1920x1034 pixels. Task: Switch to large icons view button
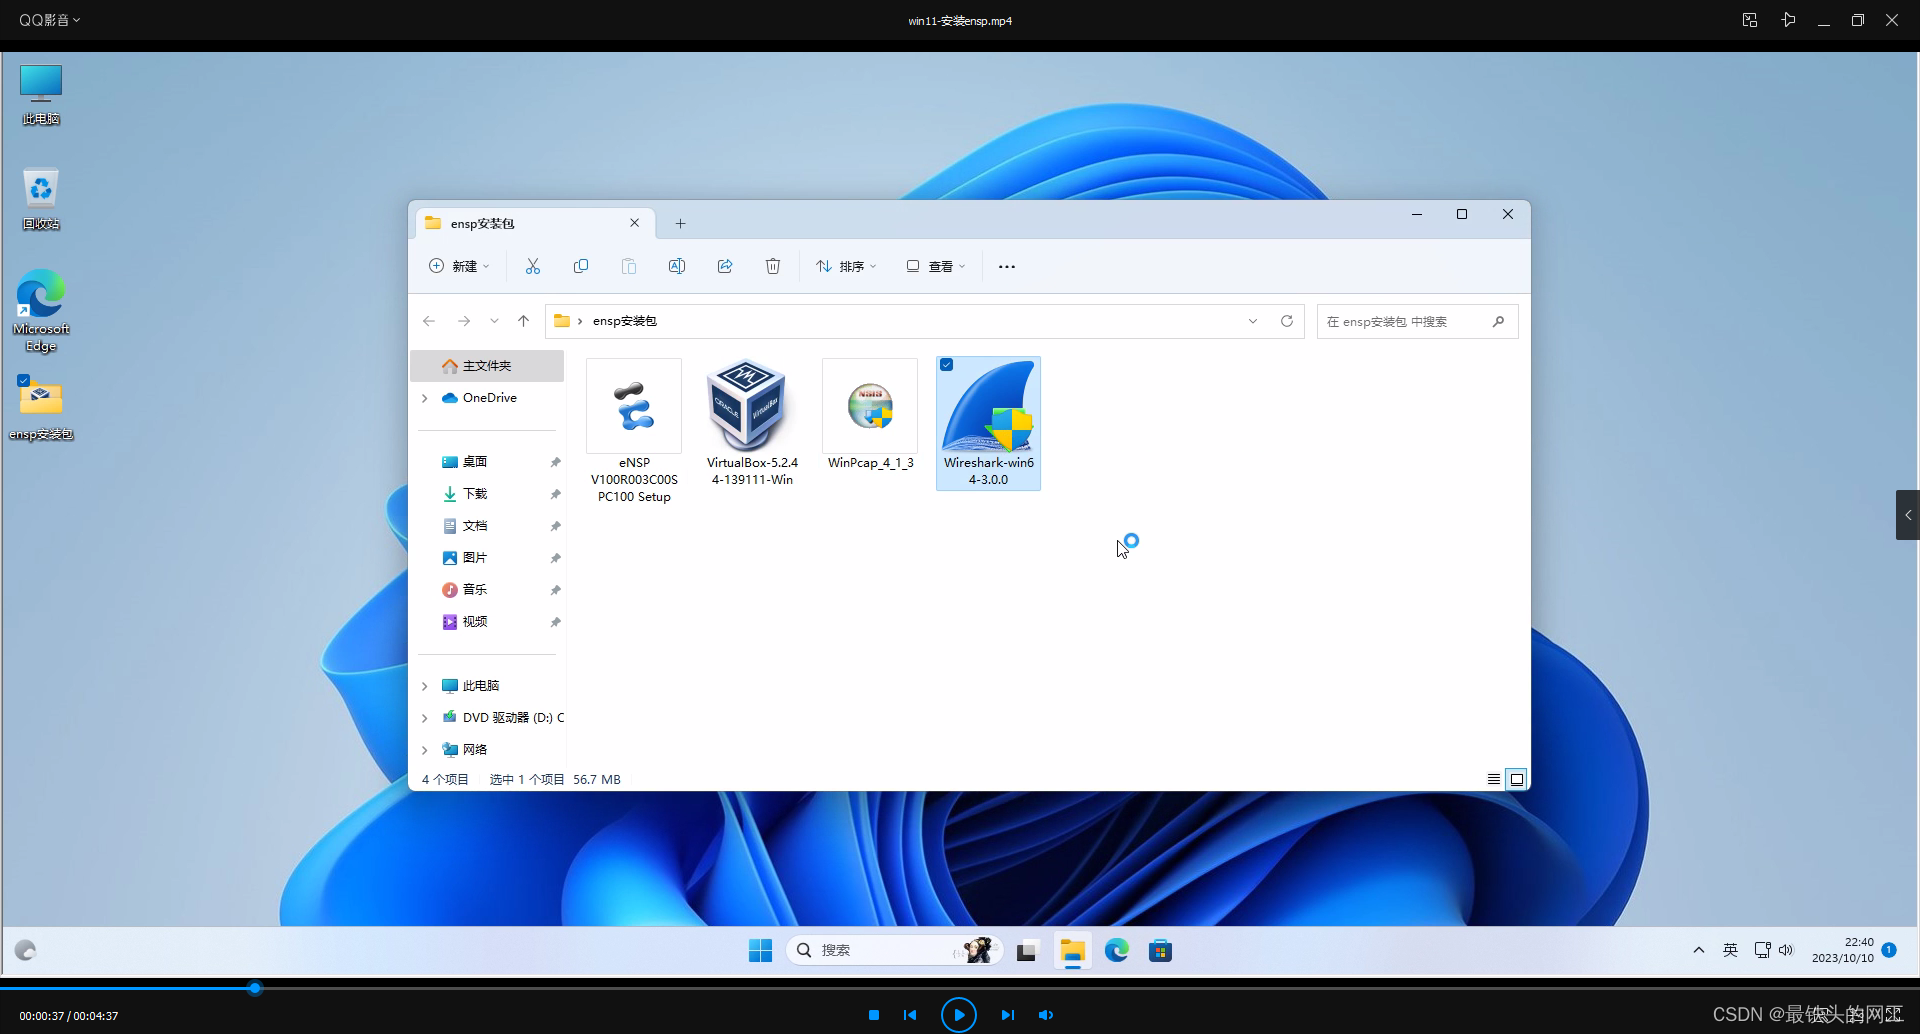(x=1517, y=779)
